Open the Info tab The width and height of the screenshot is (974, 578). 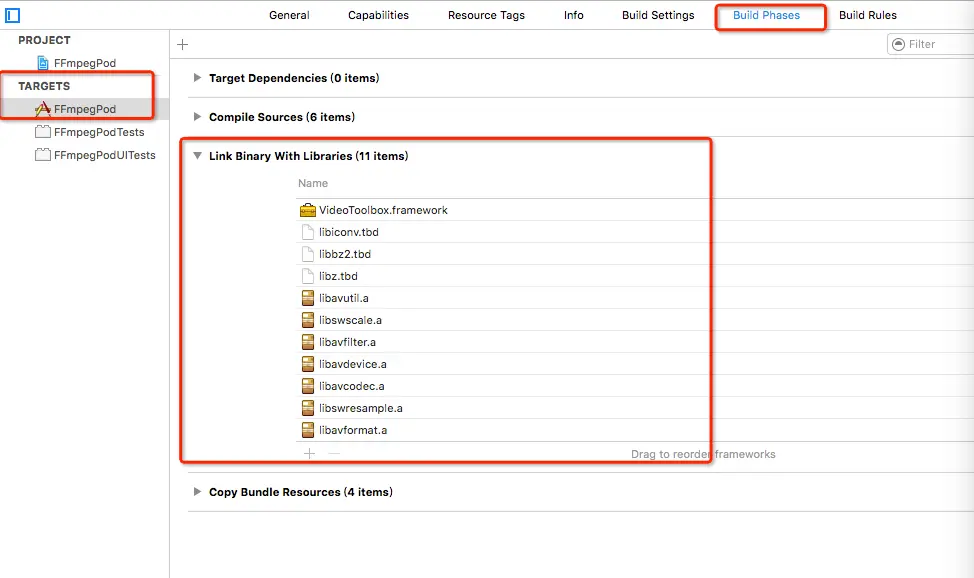coord(573,15)
